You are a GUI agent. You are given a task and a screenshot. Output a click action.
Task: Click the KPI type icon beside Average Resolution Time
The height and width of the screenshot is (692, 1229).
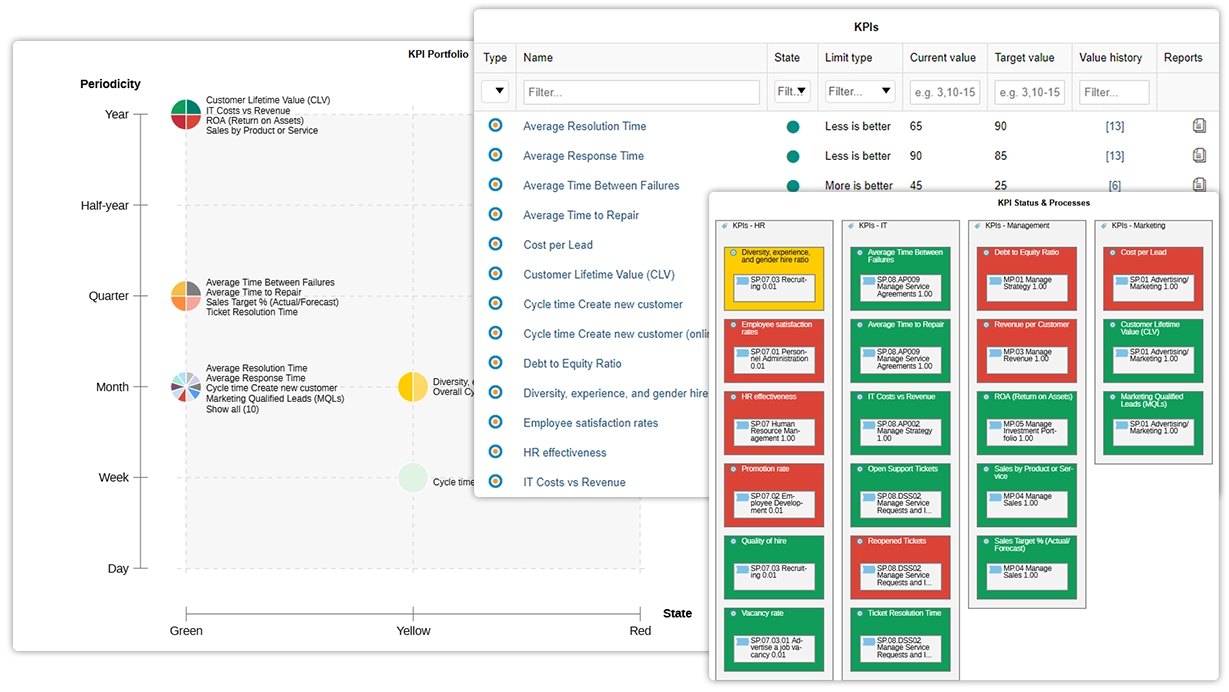(x=494, y=125)
